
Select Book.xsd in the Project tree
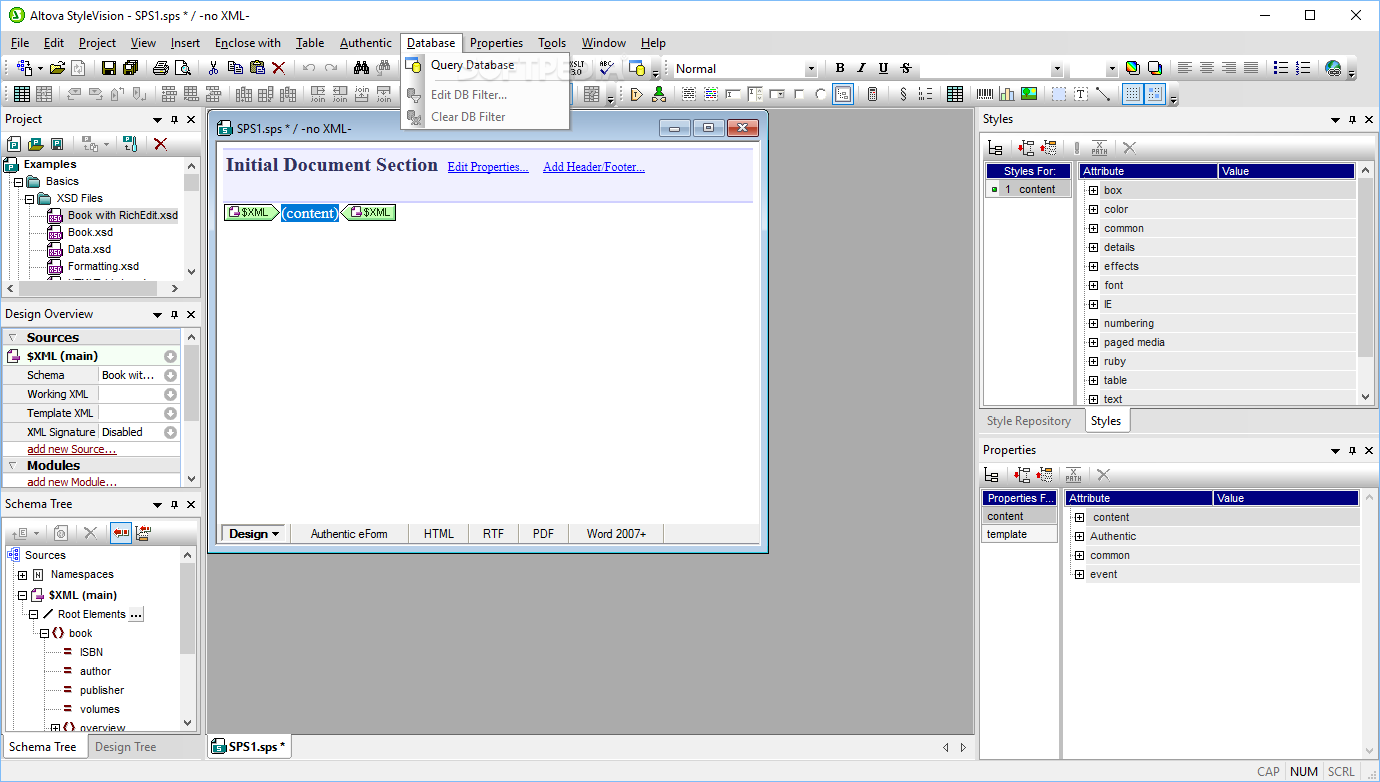[x=90, y=232]
